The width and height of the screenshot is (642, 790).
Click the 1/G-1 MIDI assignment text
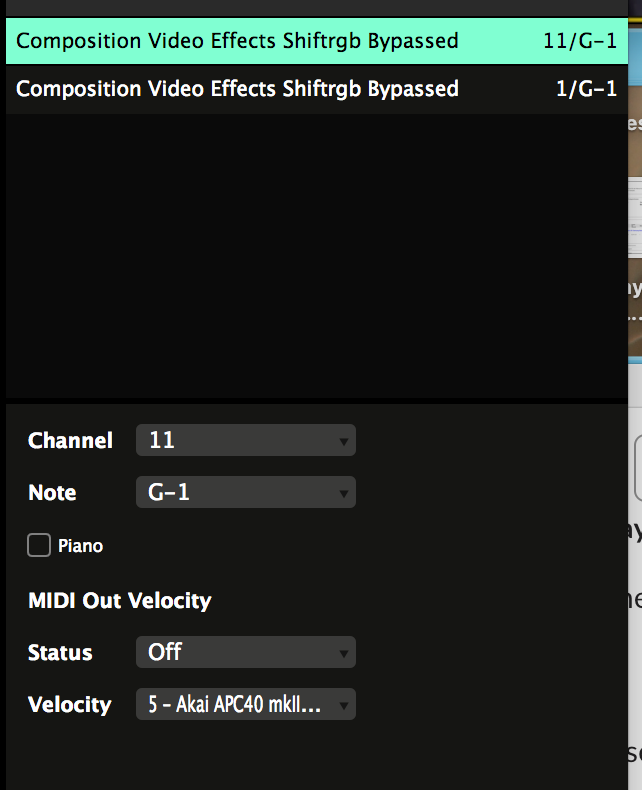coord(586,89)
